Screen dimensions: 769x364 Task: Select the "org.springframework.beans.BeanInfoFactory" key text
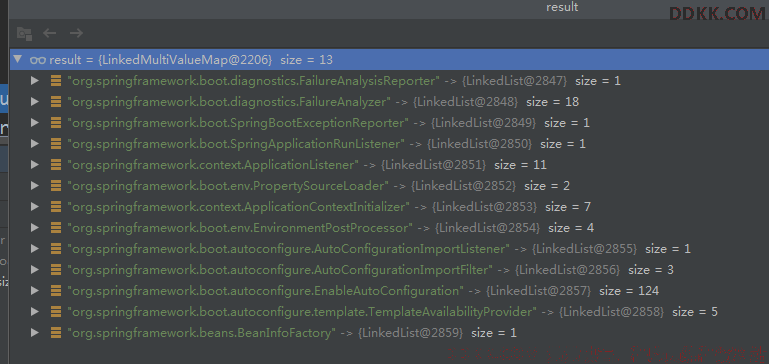(202, 333)
